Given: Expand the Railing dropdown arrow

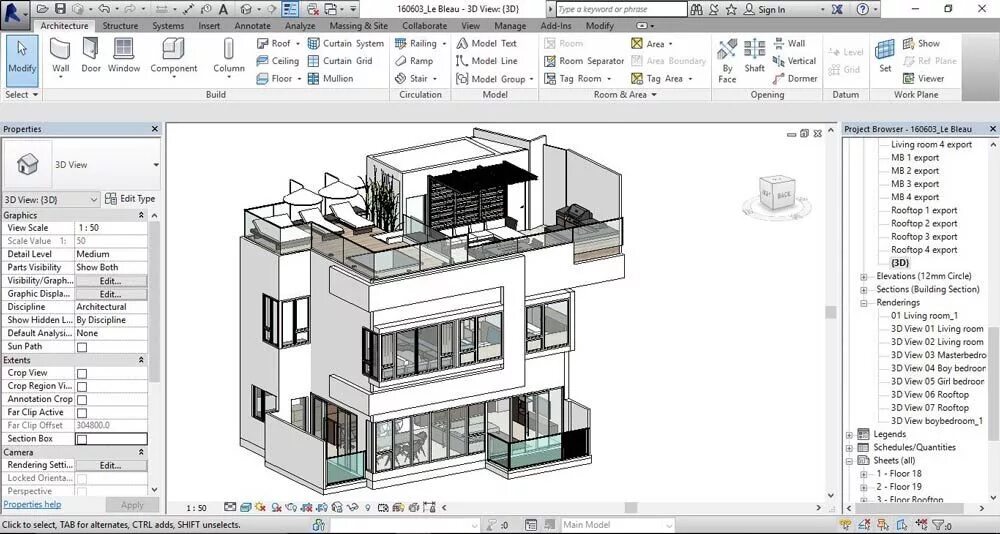Looking at the screenshot, I should [443, 43].
